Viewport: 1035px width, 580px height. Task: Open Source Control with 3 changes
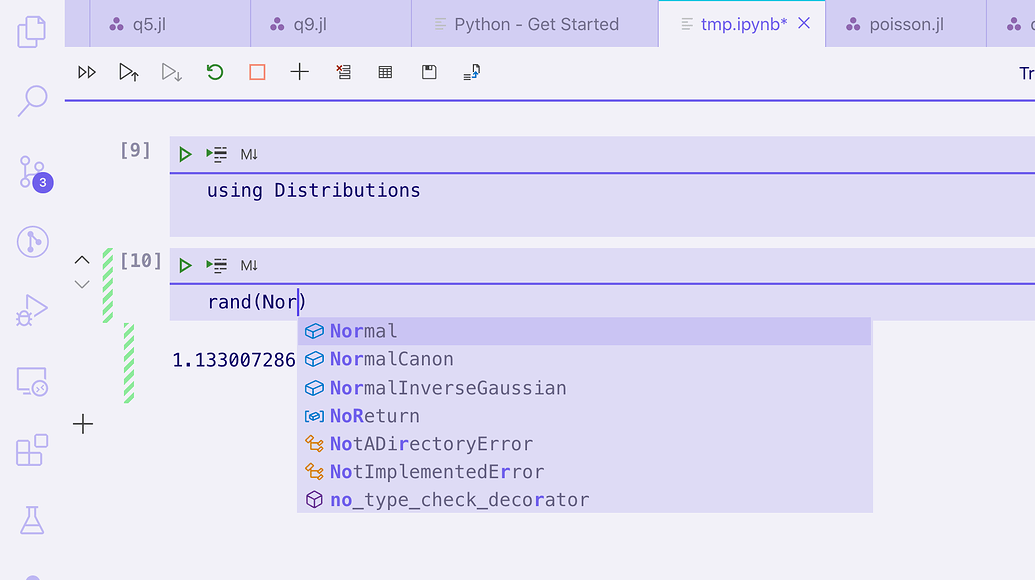tap(34, 173)
